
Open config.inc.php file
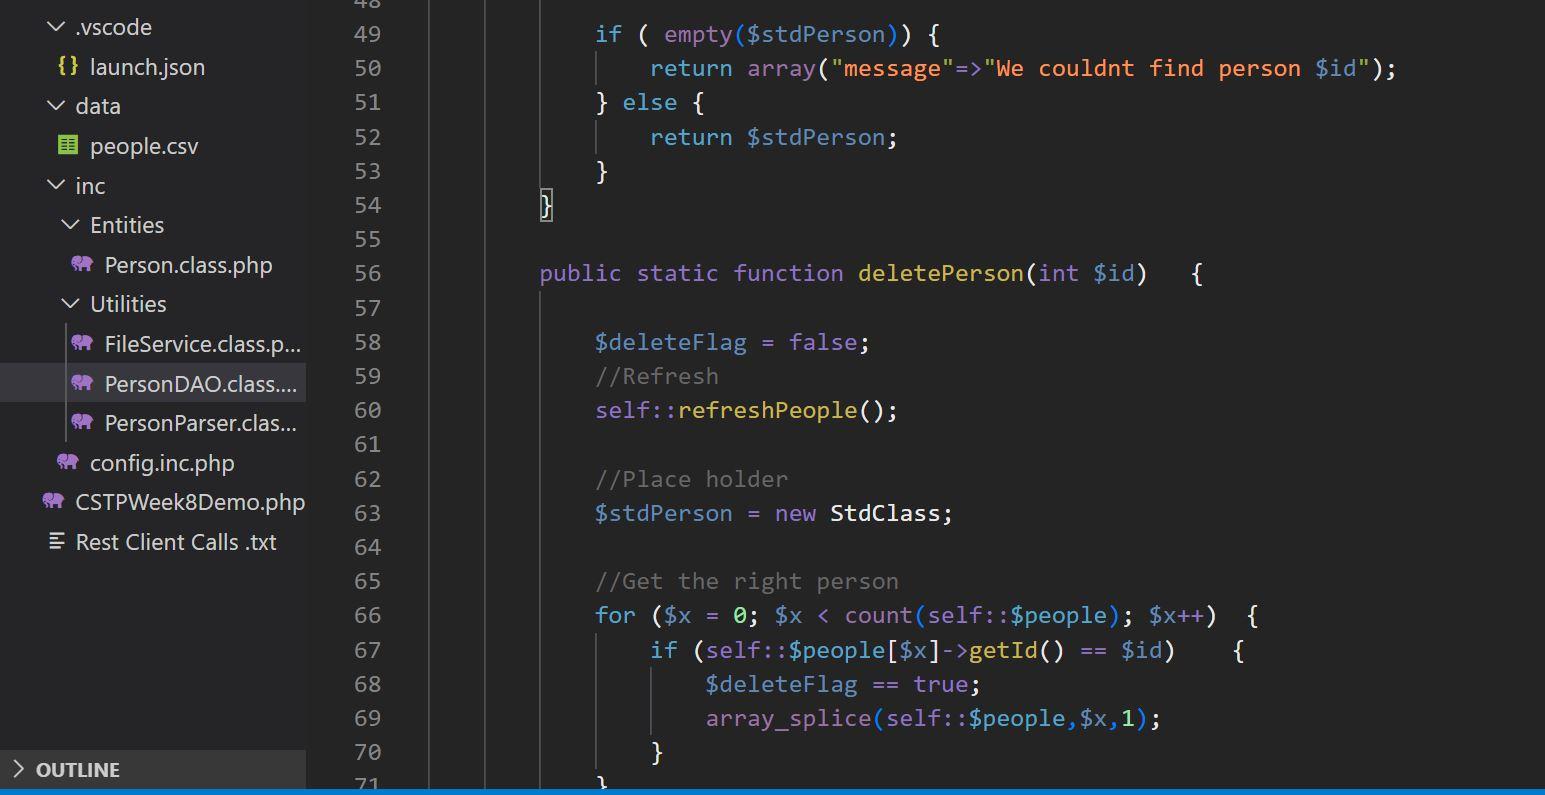click(x=162, y=463)
